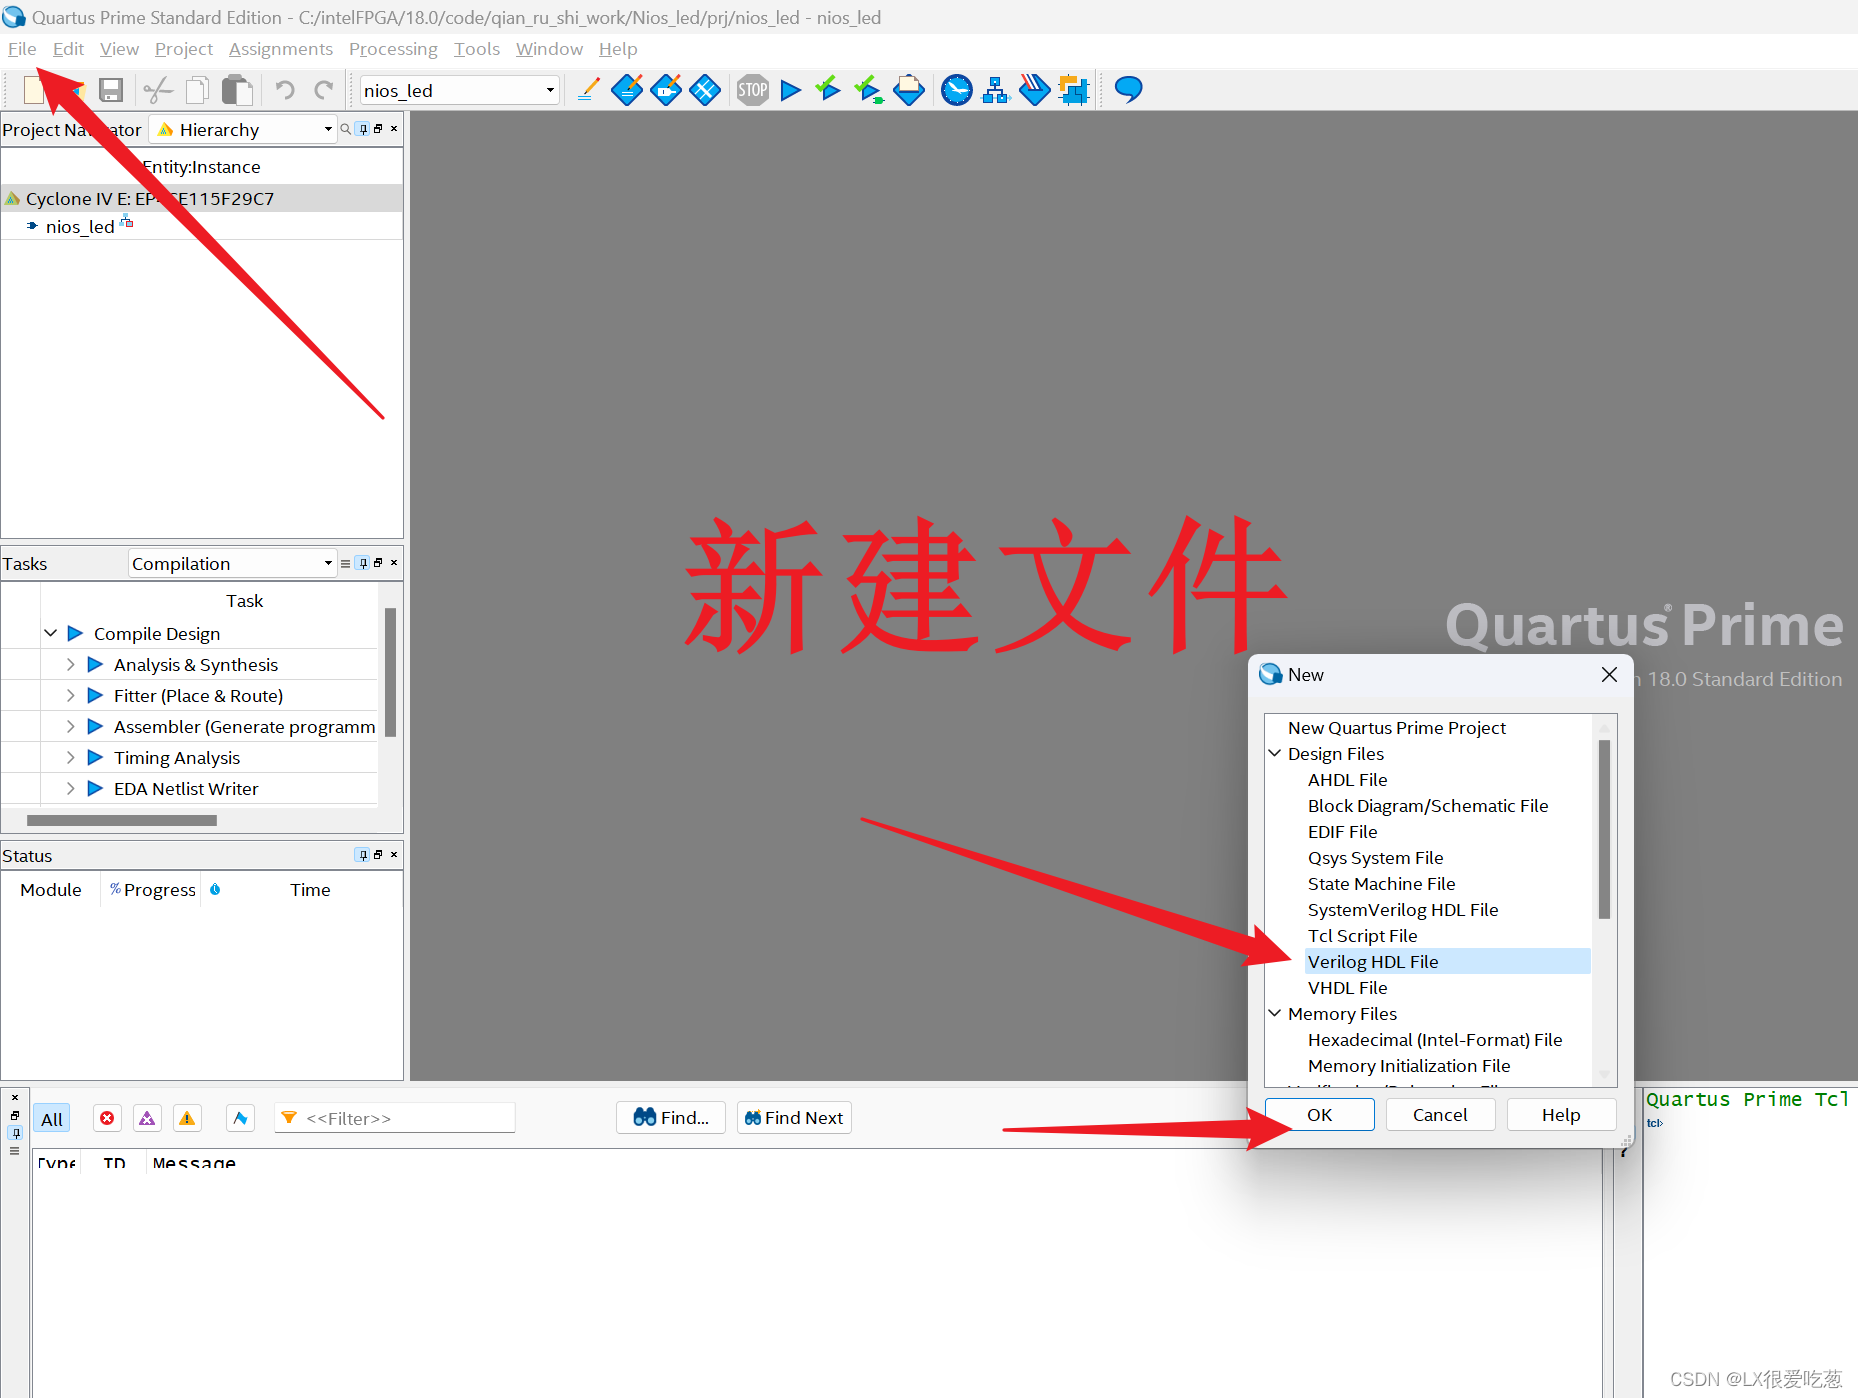Toggle critical warning messages filter
The width and height of the screenshot is (1858, 1398).
147,1118
